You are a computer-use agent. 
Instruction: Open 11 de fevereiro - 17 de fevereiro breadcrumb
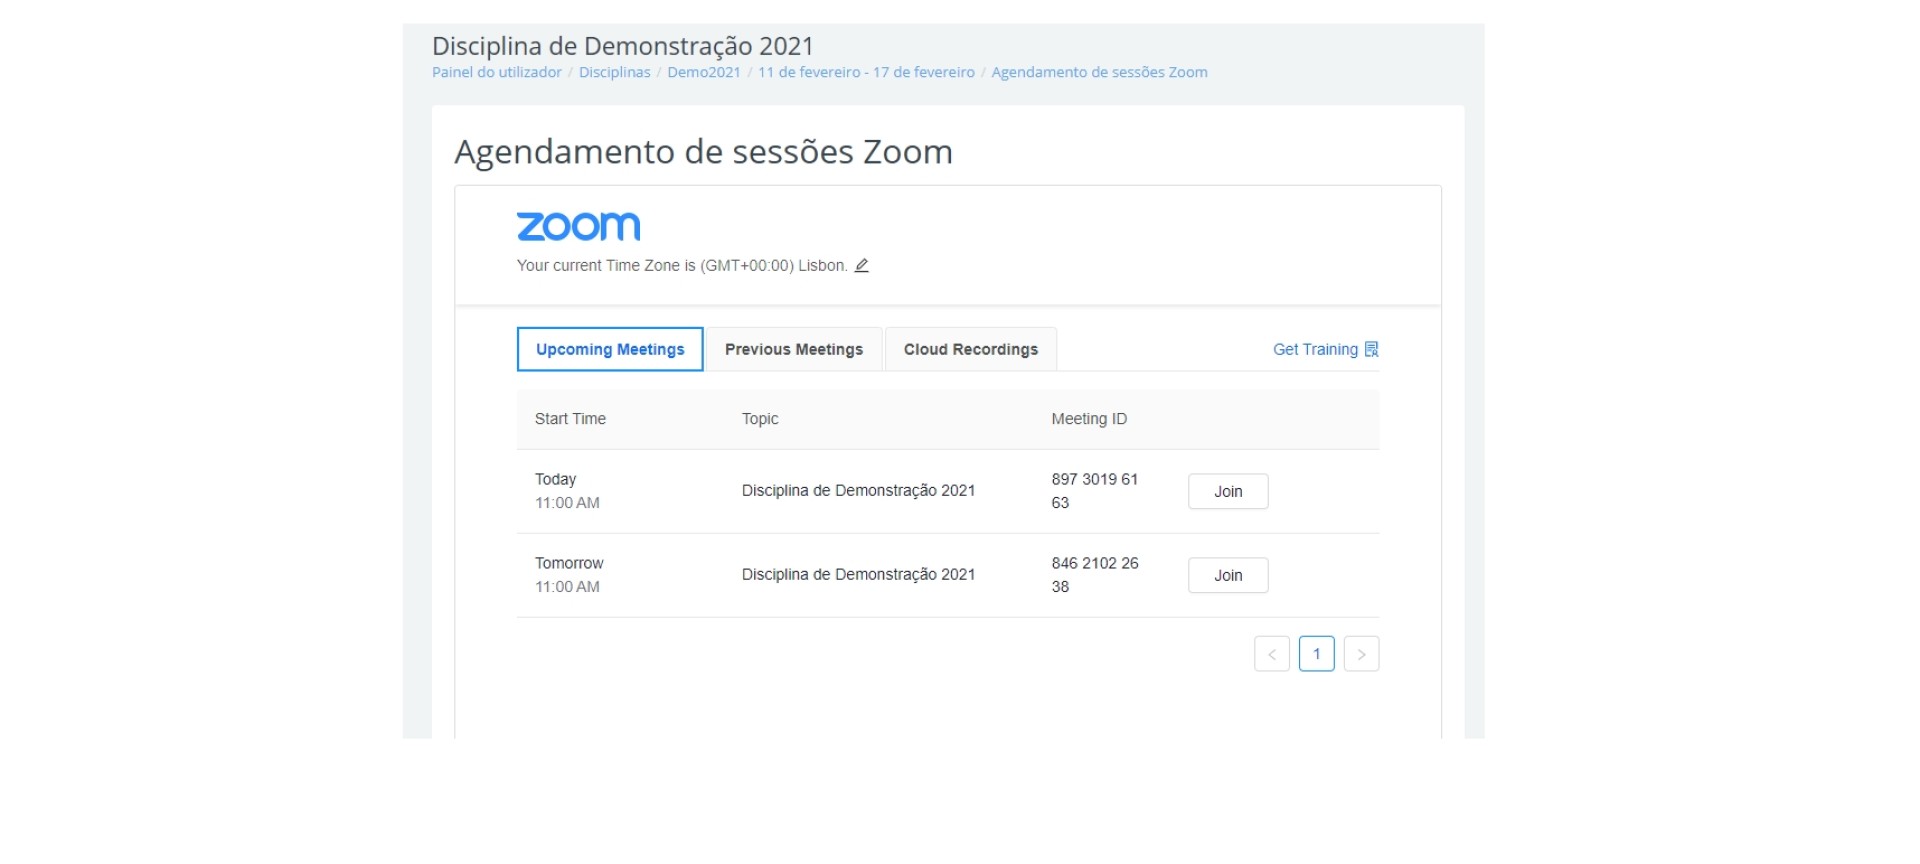coord(866,72)
